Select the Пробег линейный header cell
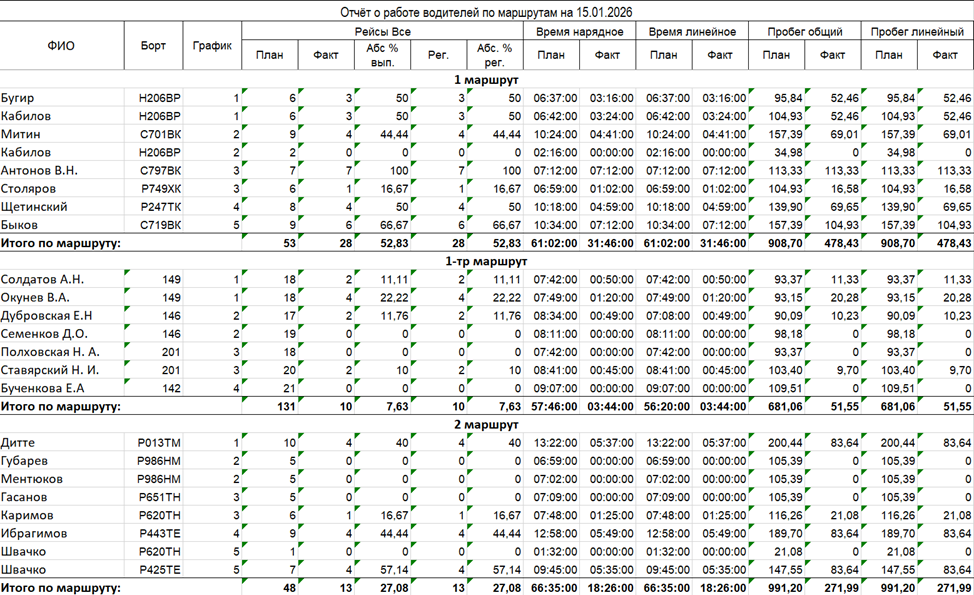The image size is (974, 595). pyautogui.click(x=917, y=32)
